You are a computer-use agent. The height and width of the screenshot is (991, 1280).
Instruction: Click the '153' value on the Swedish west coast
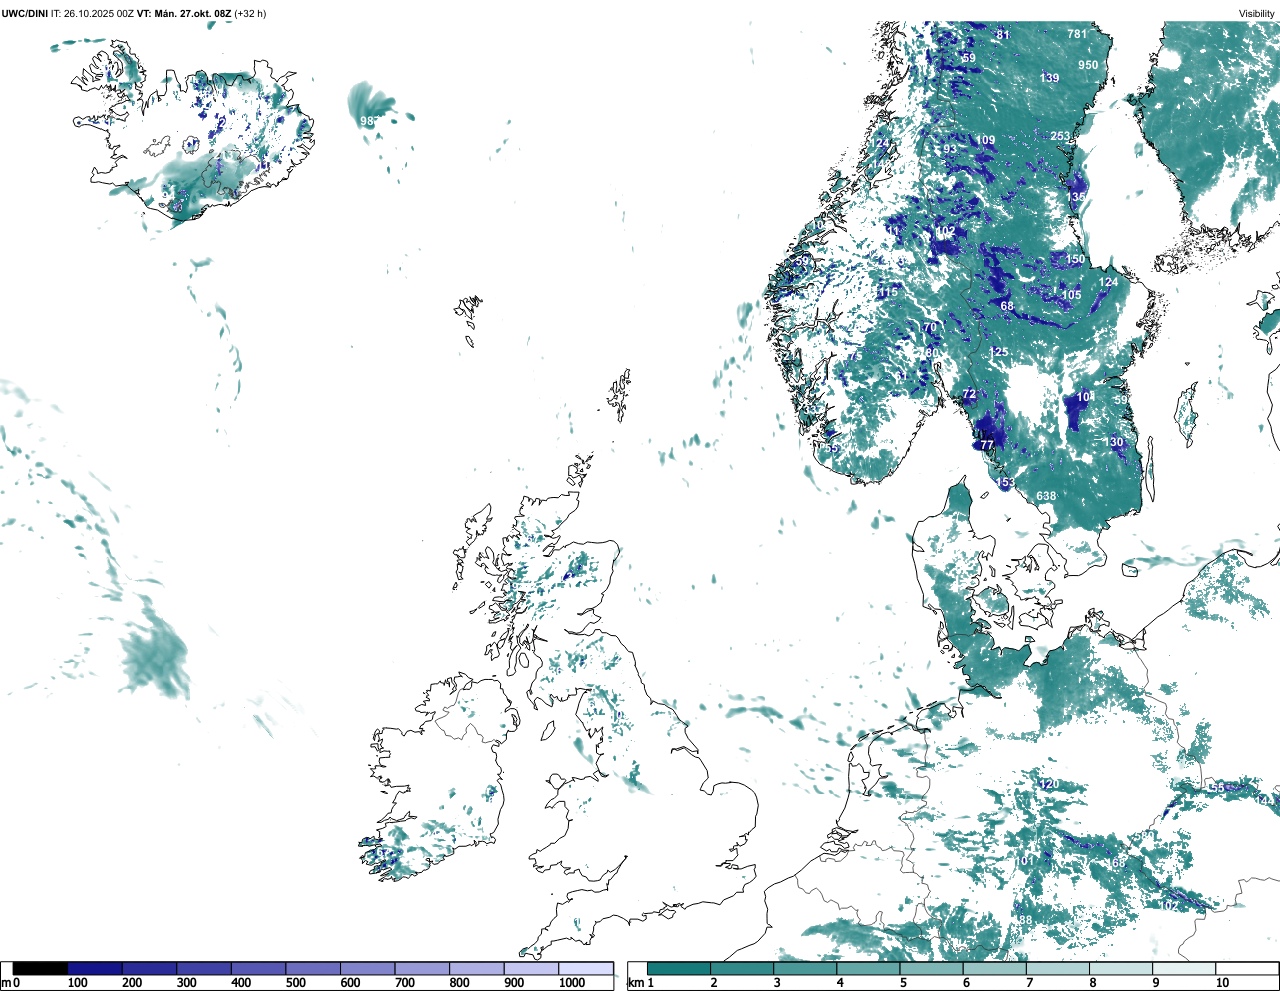point(1005,482)
